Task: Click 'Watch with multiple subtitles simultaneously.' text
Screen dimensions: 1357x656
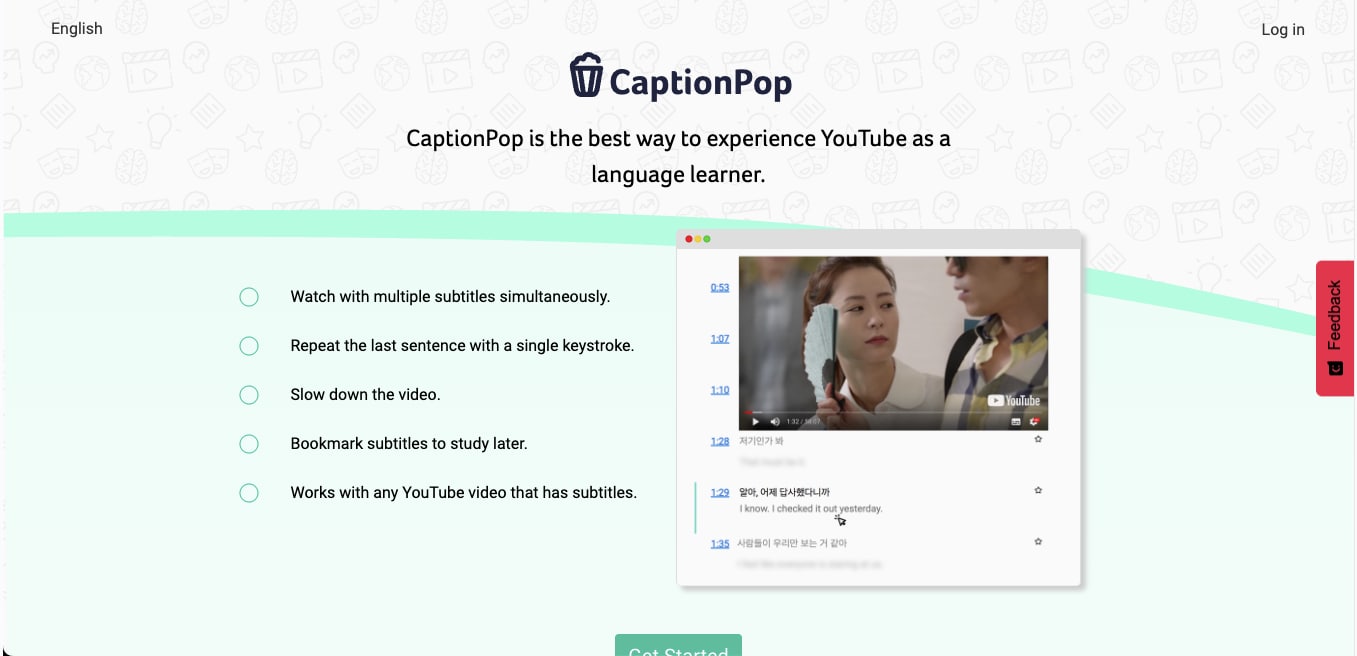Action: click(x=450, y=297)
